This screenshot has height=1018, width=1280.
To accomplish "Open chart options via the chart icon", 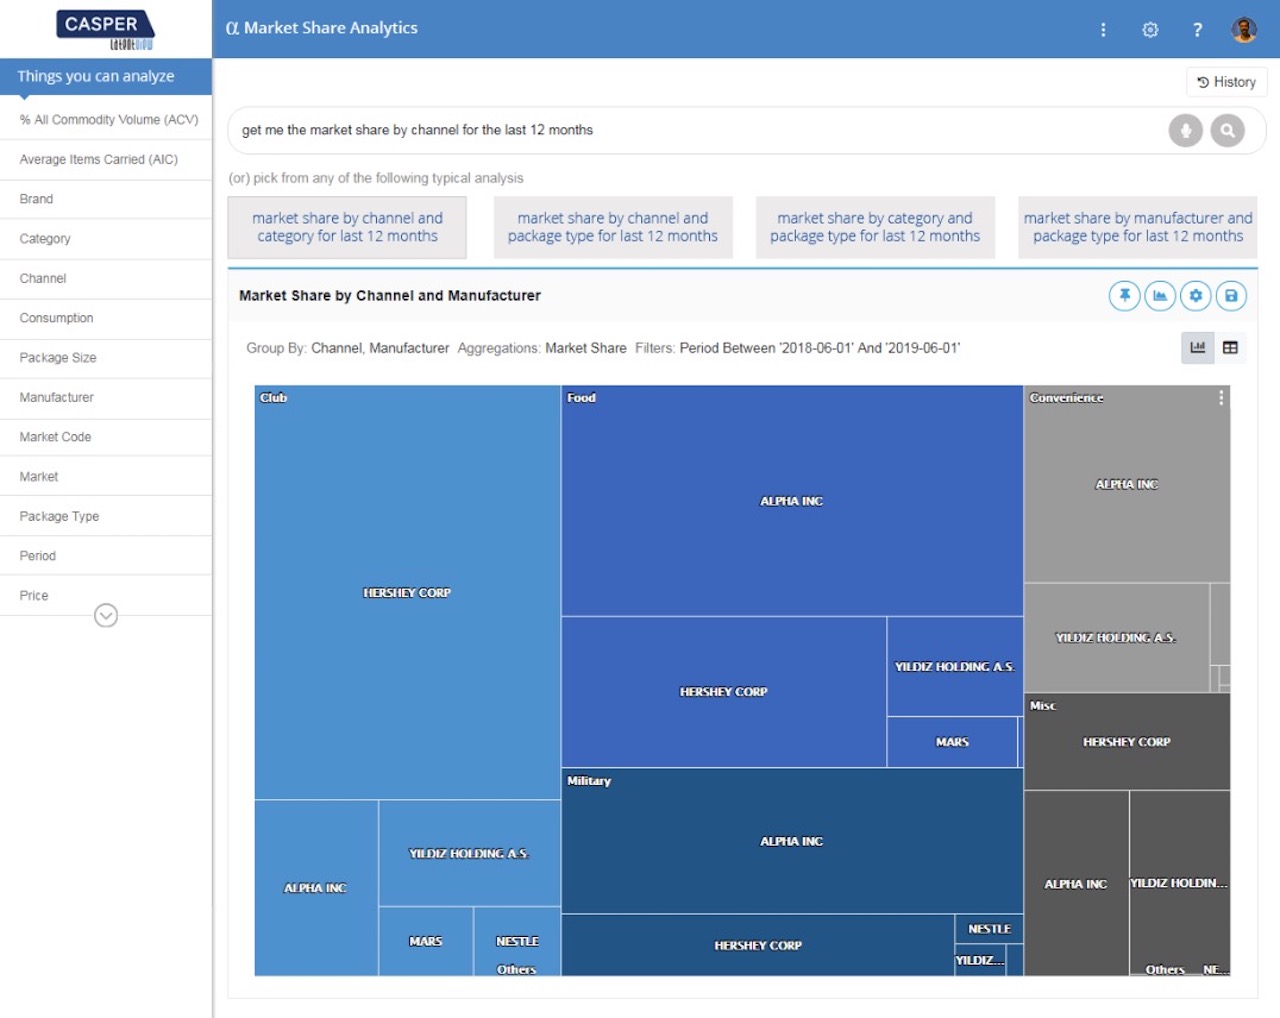I will click(x=1160, y=296).
